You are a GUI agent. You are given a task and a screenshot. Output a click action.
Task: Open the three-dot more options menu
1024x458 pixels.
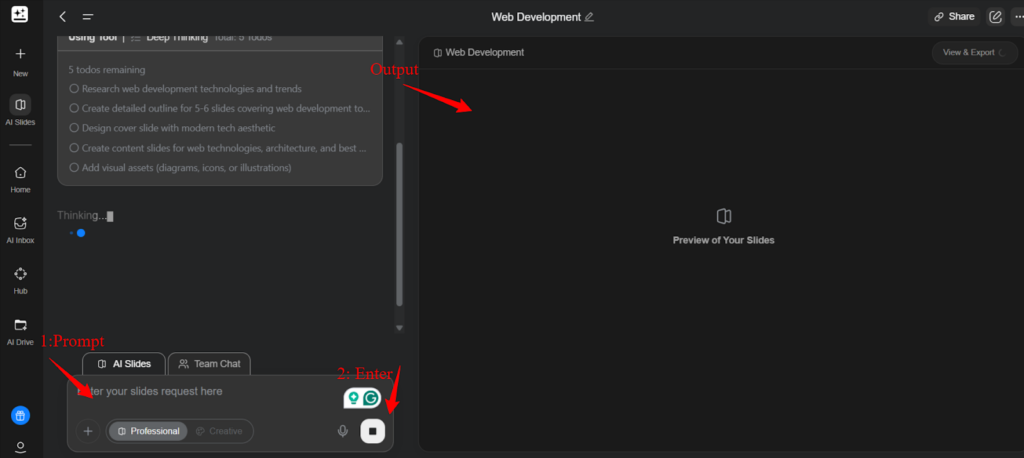pyautogui.click(x=1018, y=17)
